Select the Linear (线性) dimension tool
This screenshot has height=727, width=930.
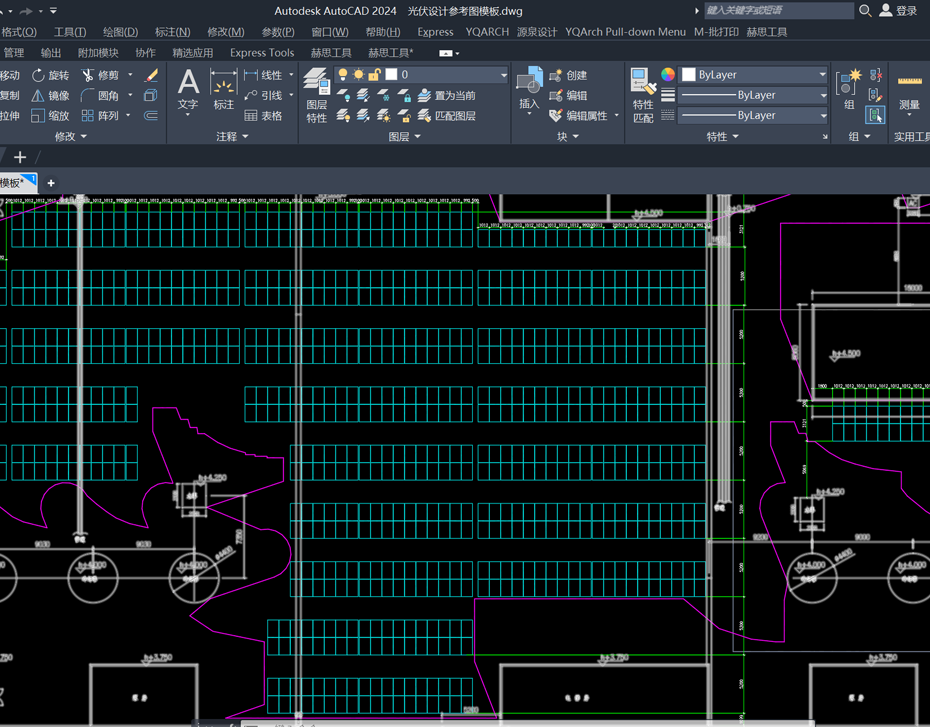pos(263,75)
